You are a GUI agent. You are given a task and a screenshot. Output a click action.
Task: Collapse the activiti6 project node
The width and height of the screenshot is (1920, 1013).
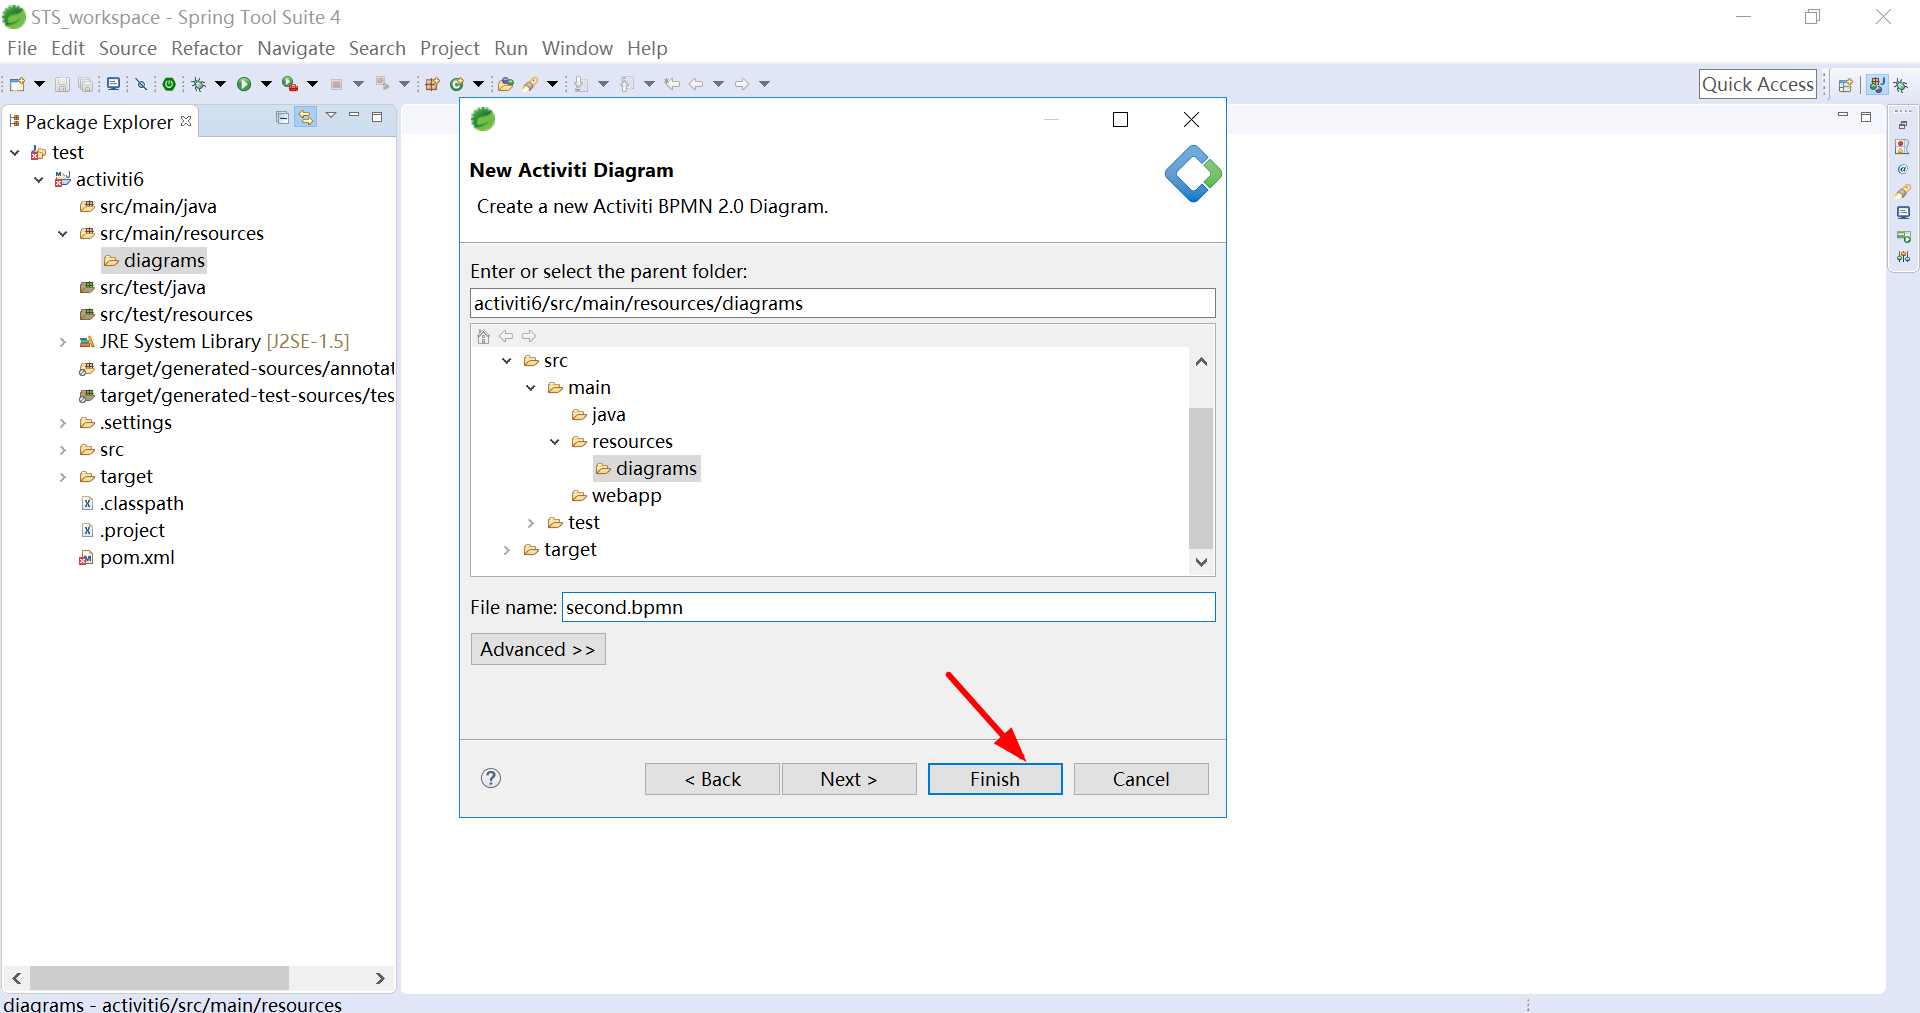tap(39, 180)
